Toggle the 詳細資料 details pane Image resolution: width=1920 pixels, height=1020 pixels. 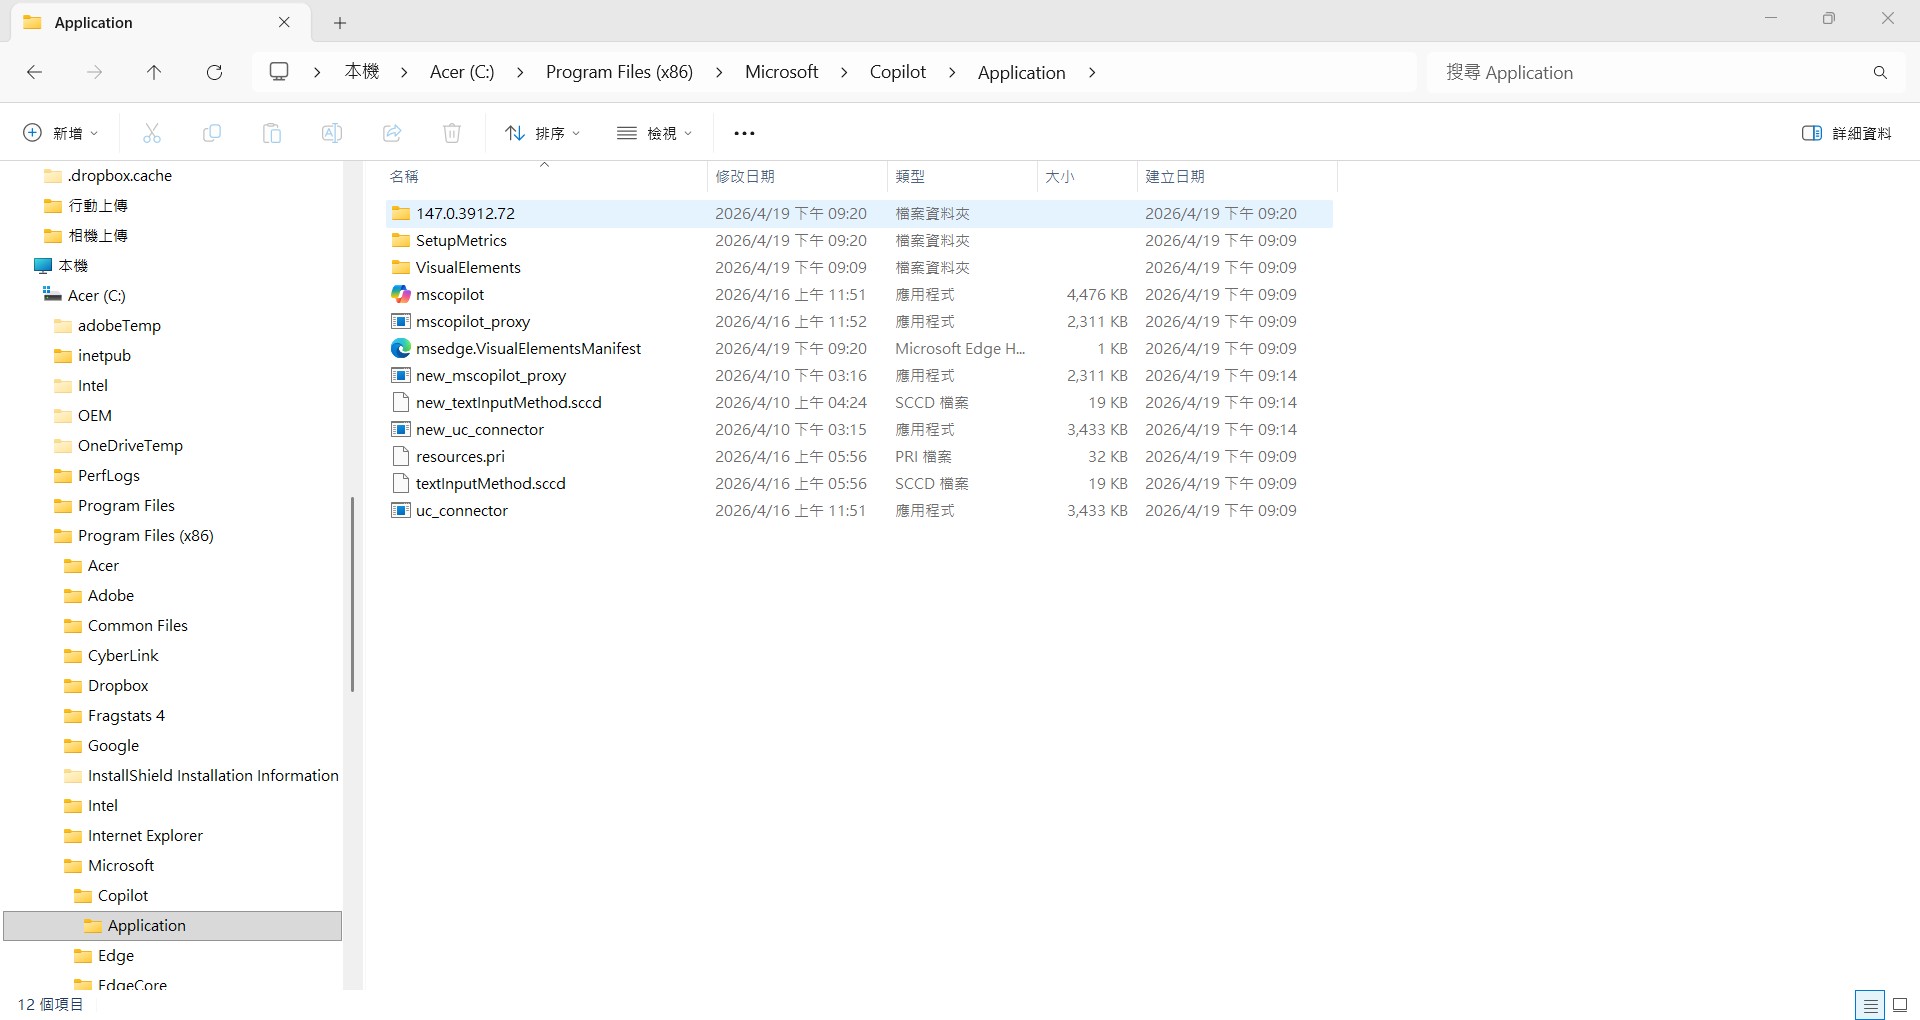(1847, 133)
